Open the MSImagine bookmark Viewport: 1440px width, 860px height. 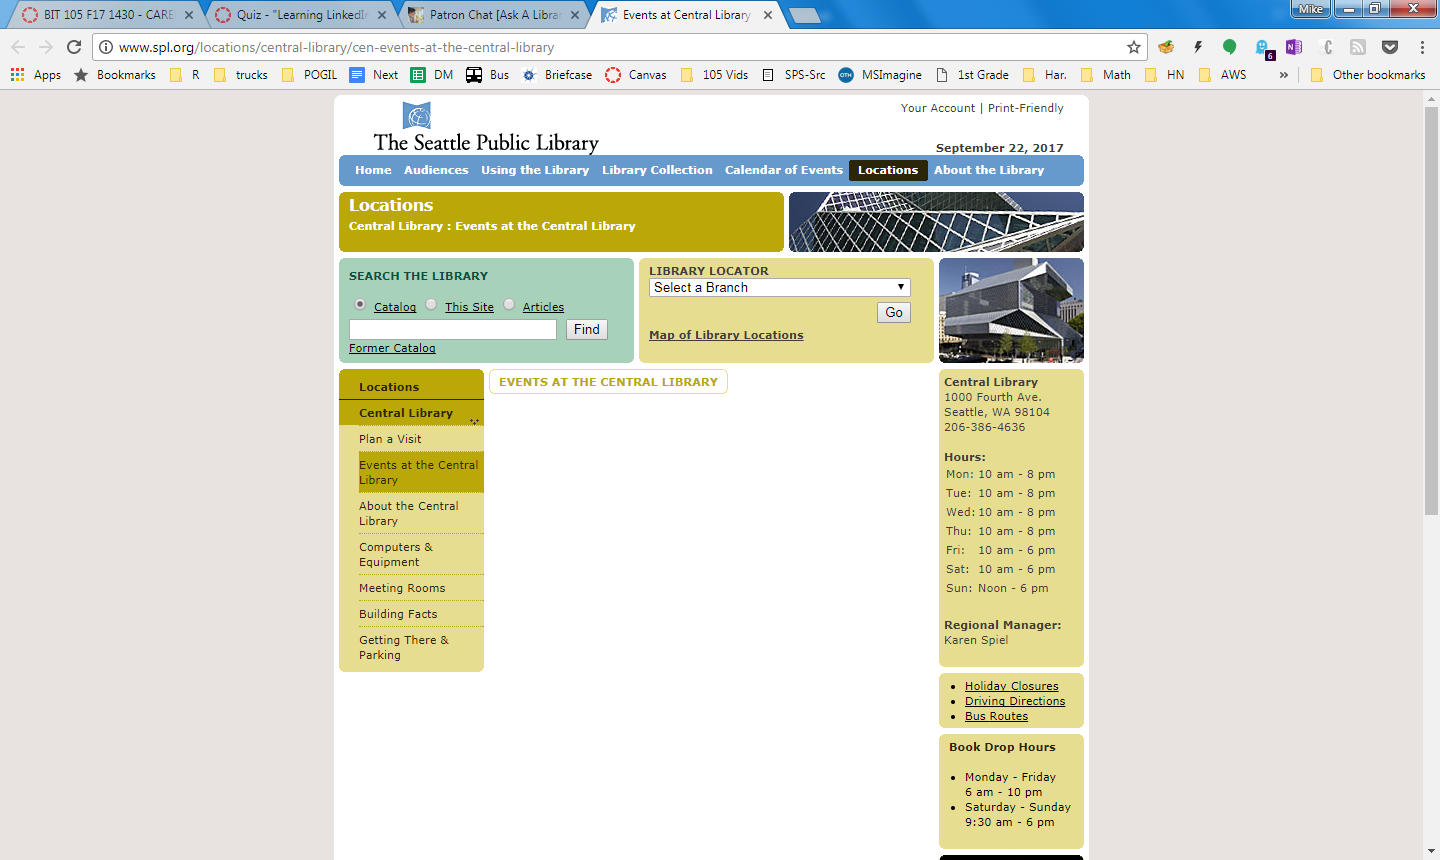[x=880, y=75]
